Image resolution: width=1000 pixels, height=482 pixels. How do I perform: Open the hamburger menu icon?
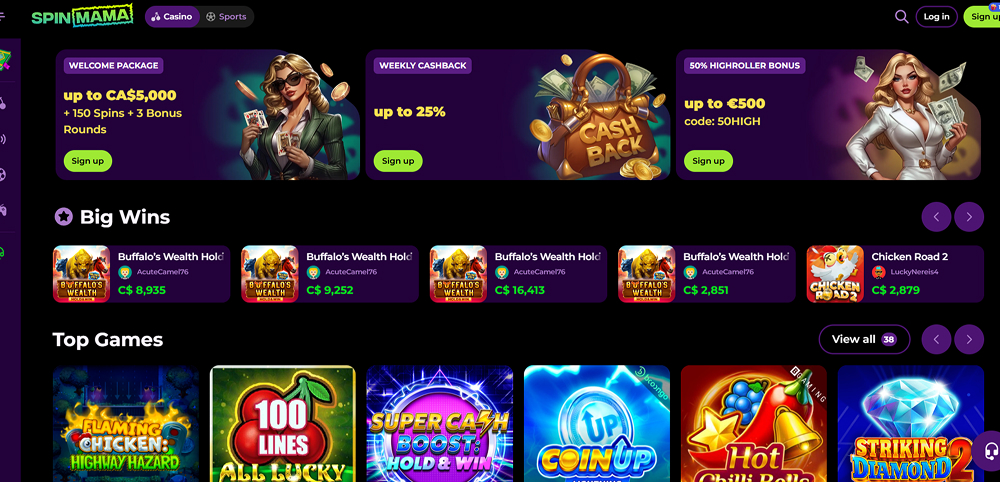[x=2, y=17]
